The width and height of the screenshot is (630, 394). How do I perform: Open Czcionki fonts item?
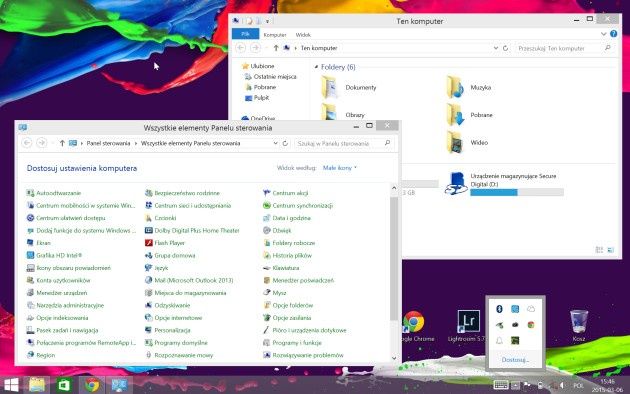[x=161, y=218]
